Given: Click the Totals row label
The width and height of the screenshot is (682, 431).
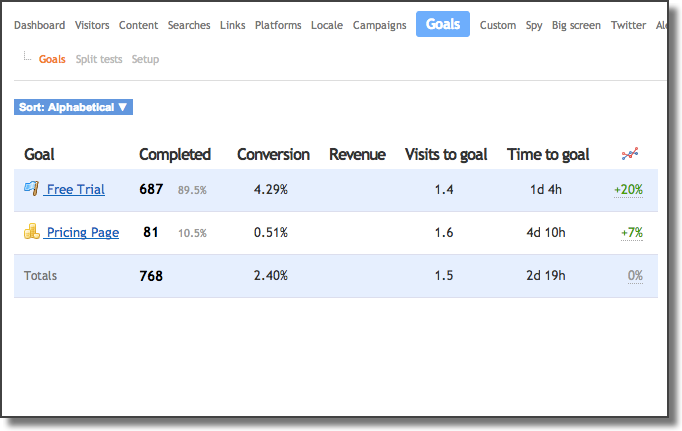Looking at the screenshot, I should 40,276.
